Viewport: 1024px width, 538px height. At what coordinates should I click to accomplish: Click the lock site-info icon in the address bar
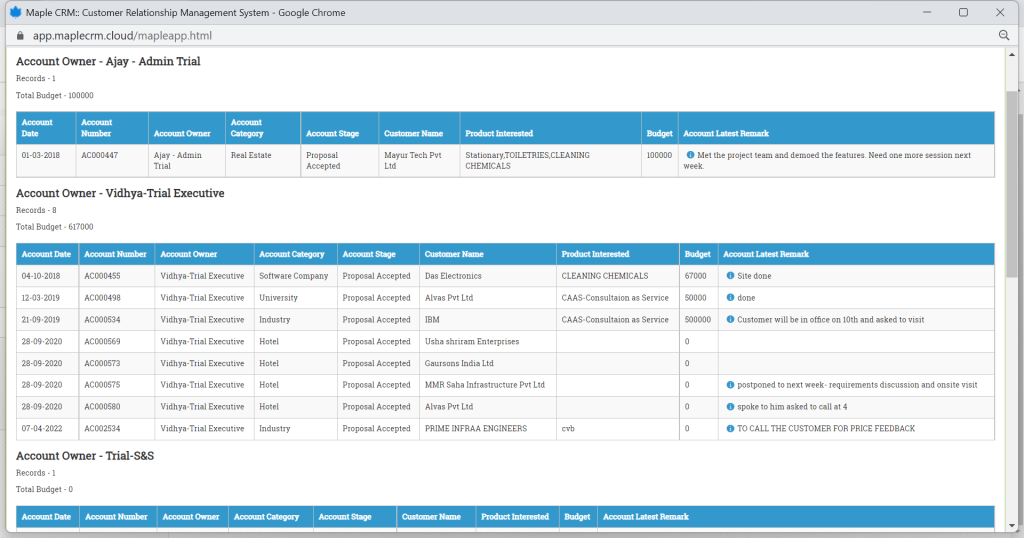20,35
